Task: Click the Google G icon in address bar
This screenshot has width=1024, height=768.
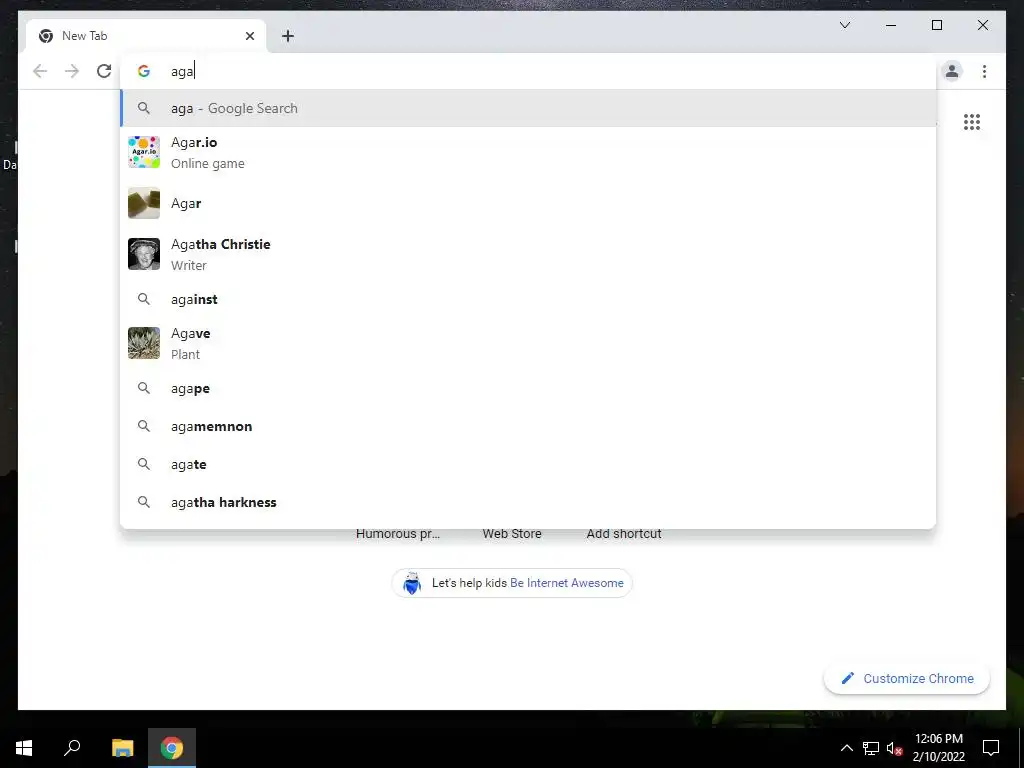Action: tap(144, 71)
